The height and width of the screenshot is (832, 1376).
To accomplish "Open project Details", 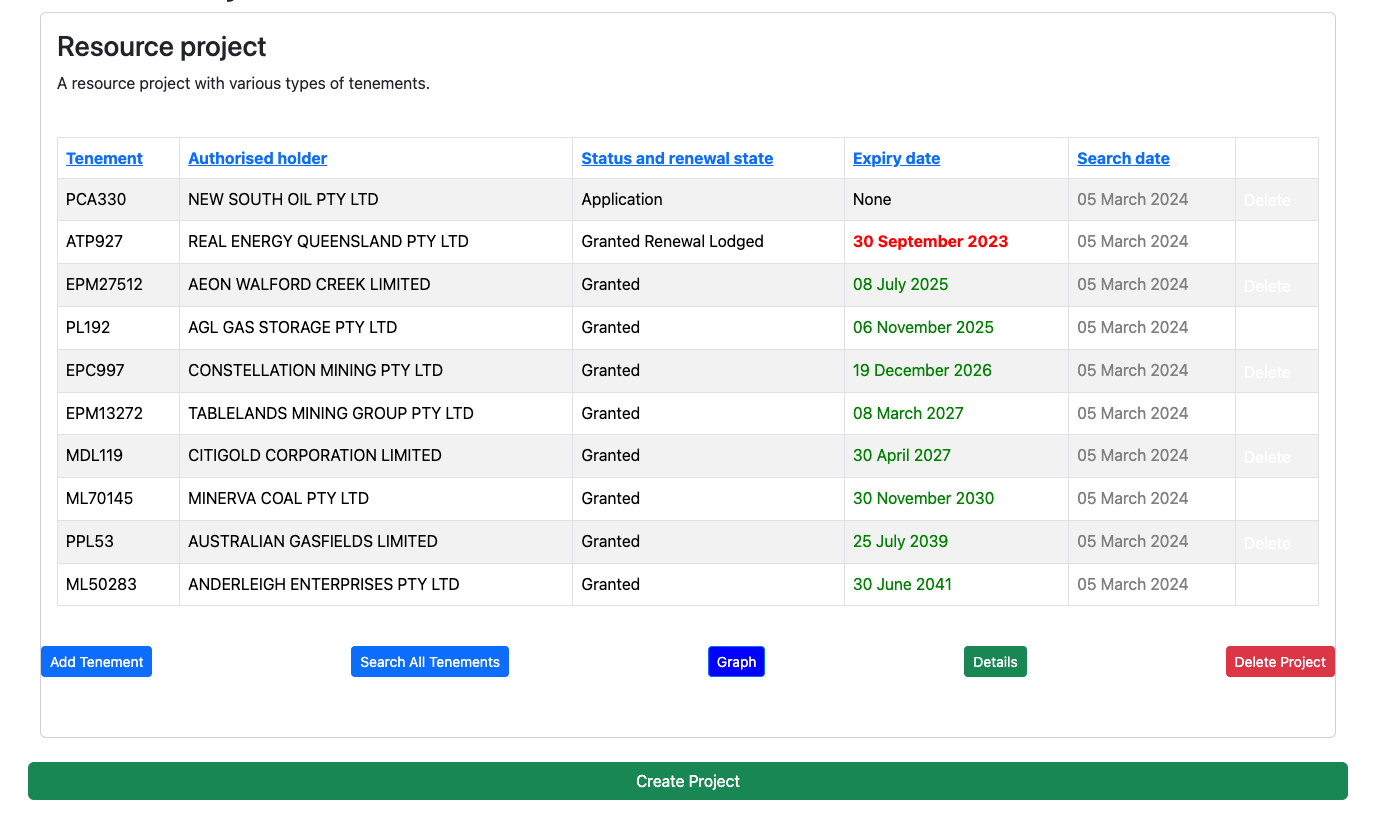I will coord(995,662).
